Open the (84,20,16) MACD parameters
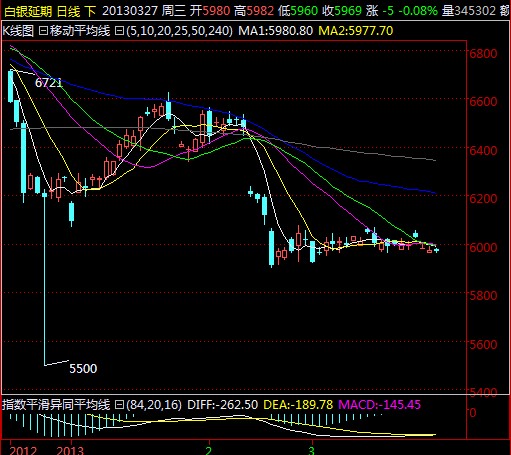The height and width of the screenshot is (455, 511). coord(154,405)
